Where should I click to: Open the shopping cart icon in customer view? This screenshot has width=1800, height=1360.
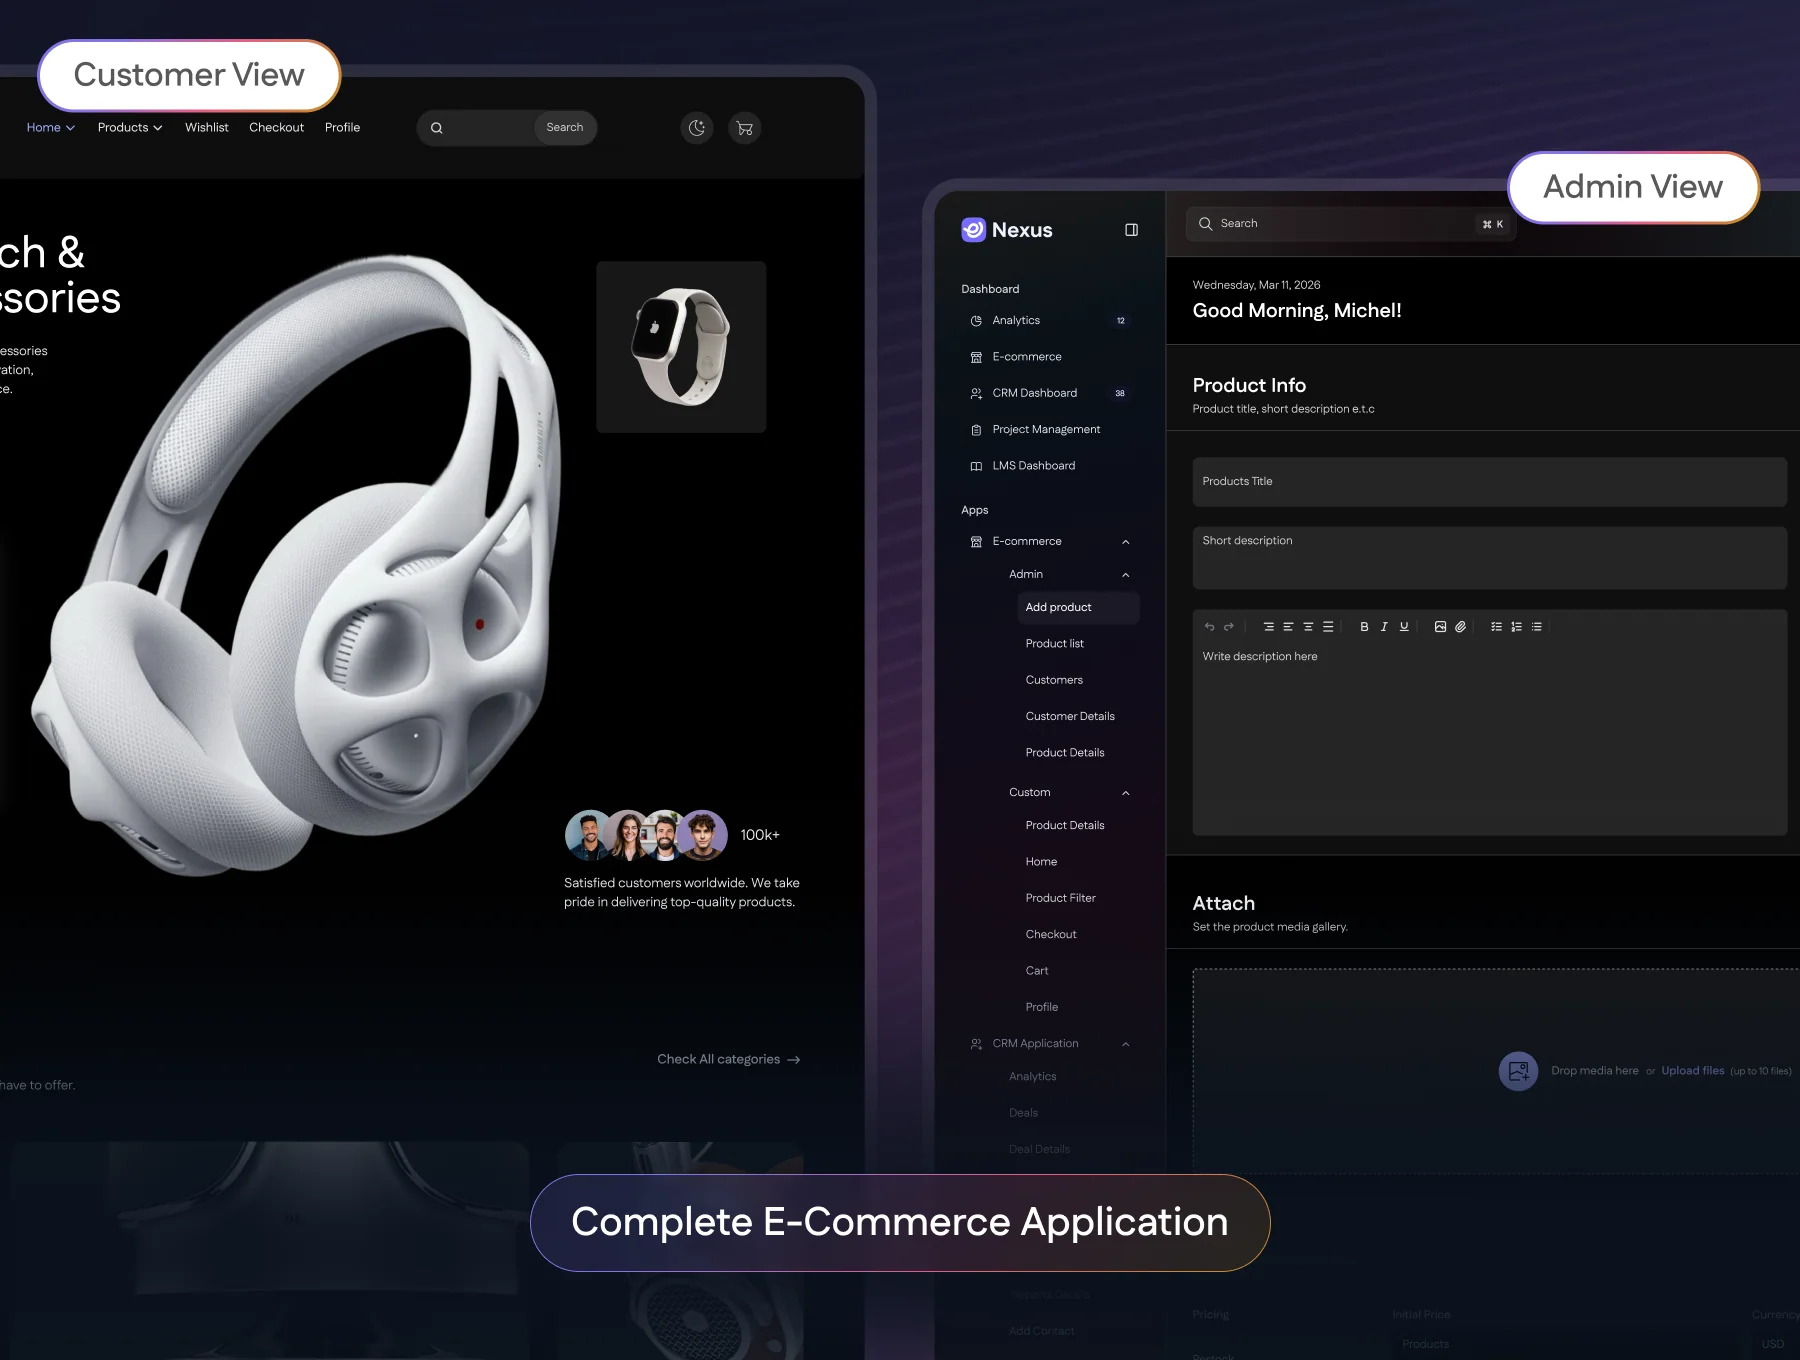click(744, 128)
